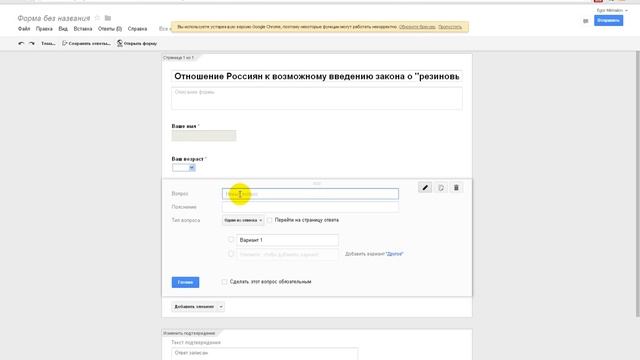Click the Добавить элемент button
Image resolution: width=640 pixels, height=360 pixels.
point(194,307)
